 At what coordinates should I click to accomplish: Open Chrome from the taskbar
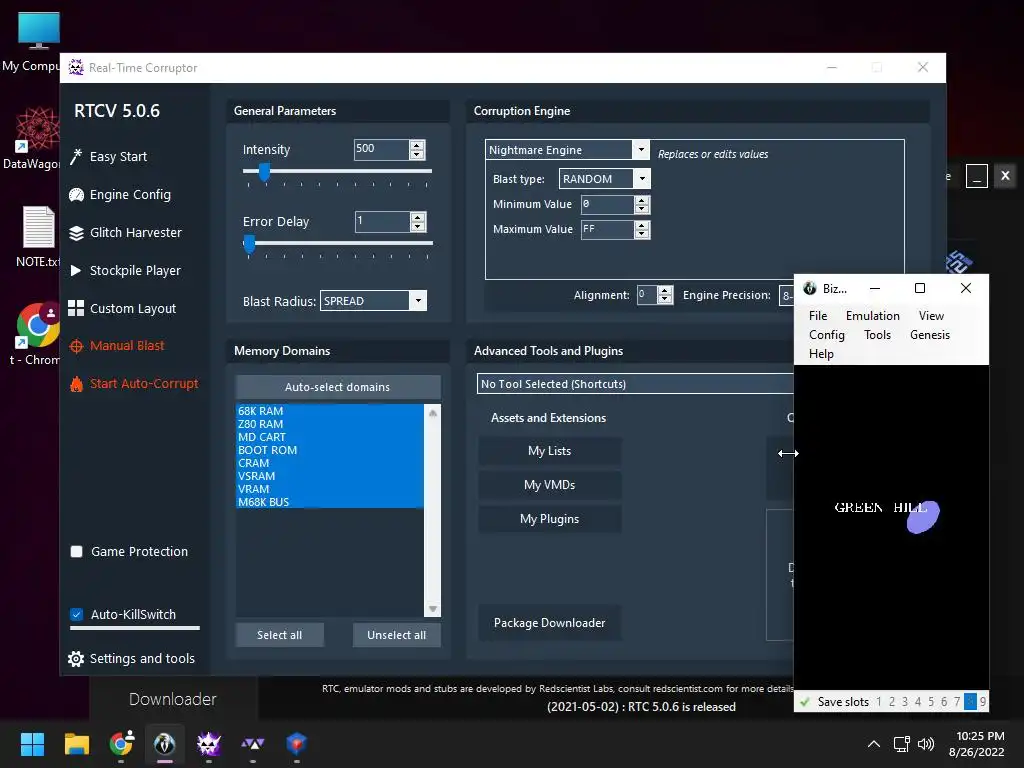coord(121,743)
